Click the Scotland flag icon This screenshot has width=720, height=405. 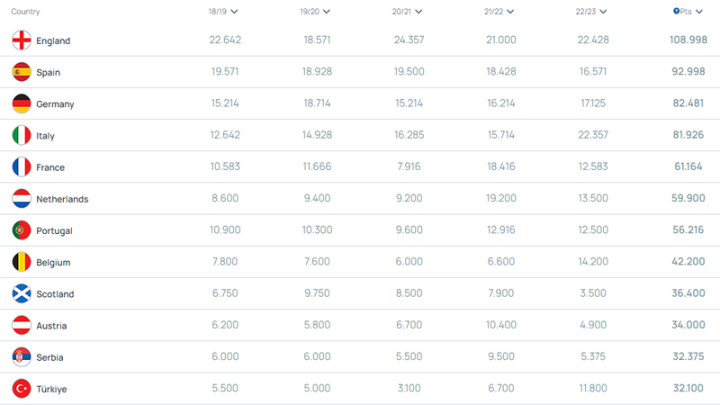click(x=22, y=294)
